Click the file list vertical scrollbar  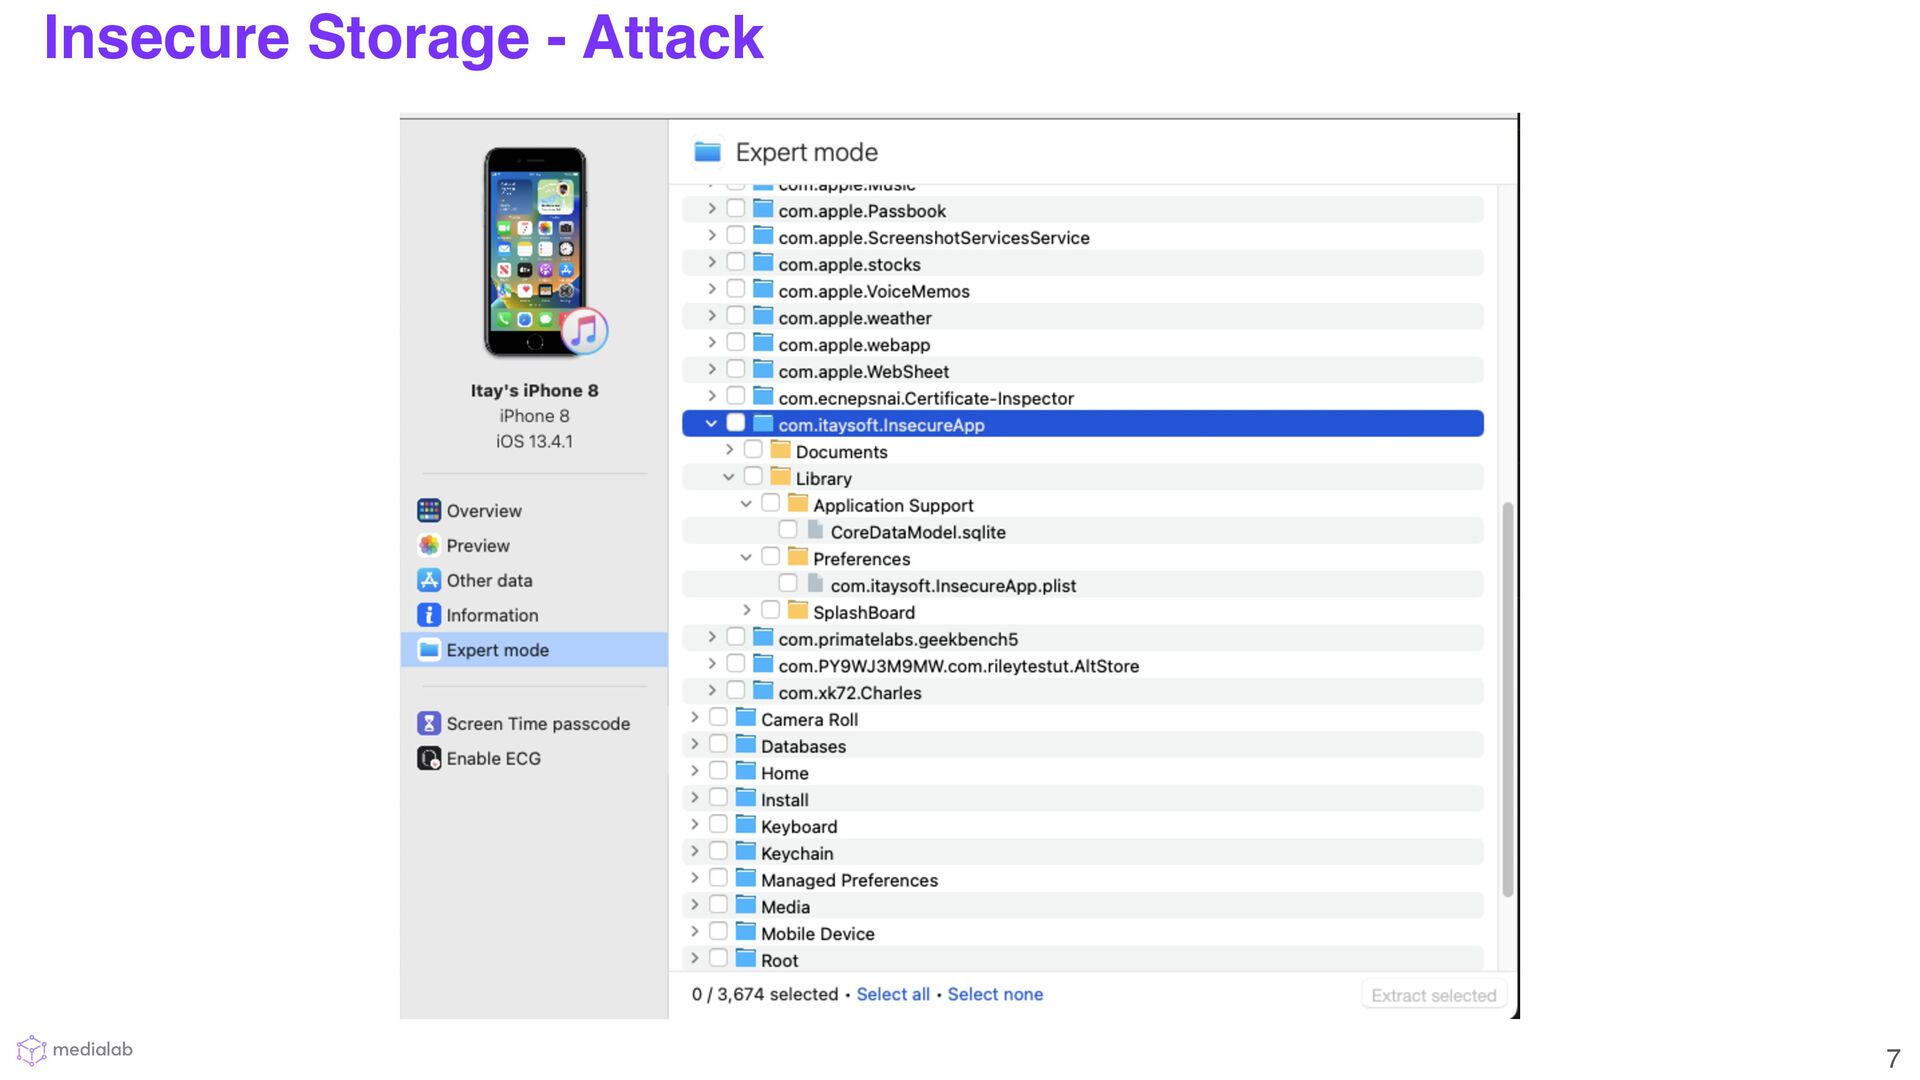coord(1507,700)
